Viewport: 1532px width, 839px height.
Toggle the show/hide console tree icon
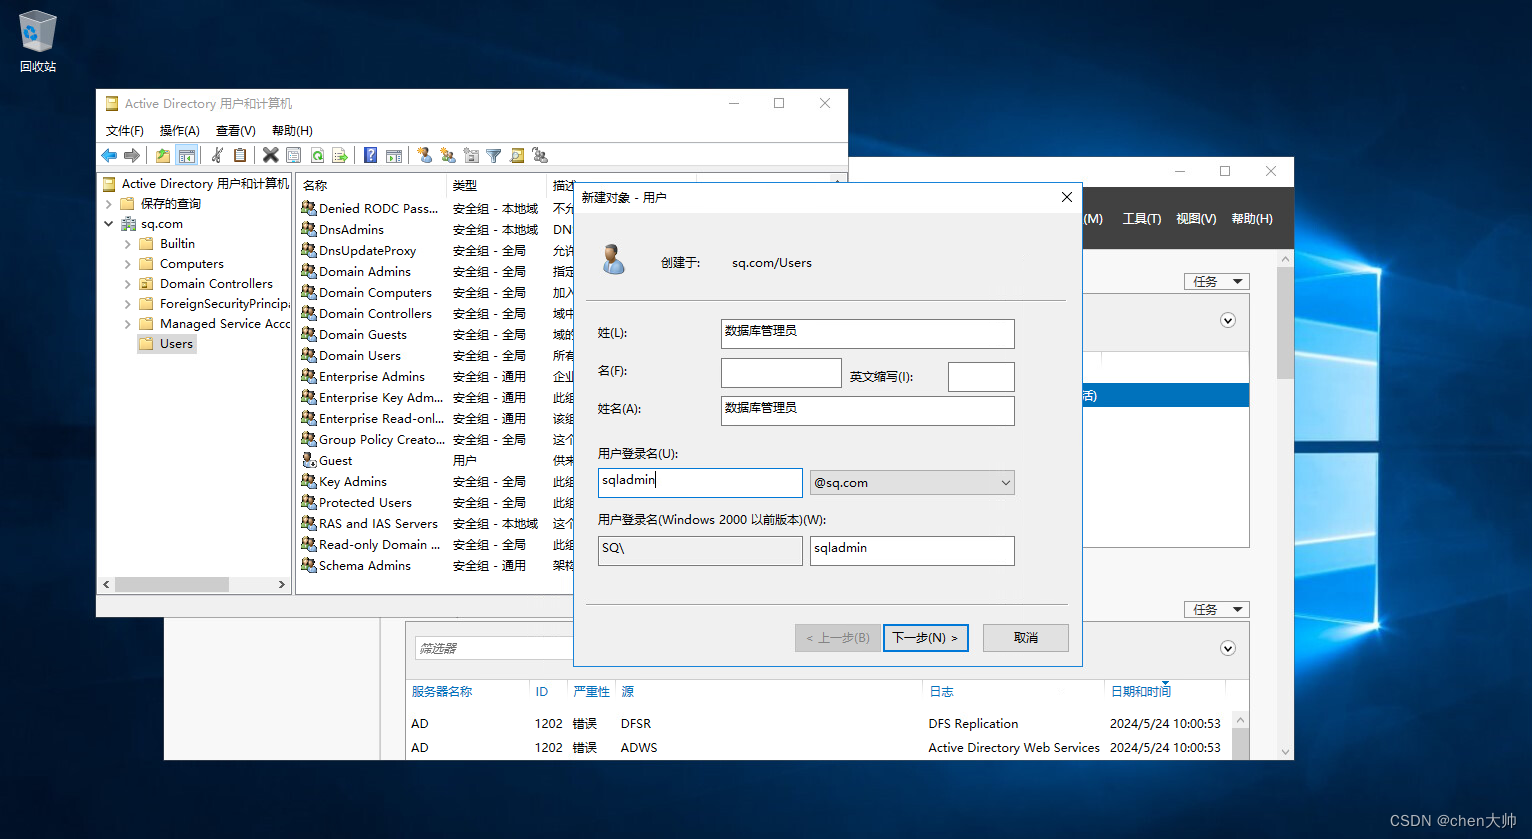(186, 155)
